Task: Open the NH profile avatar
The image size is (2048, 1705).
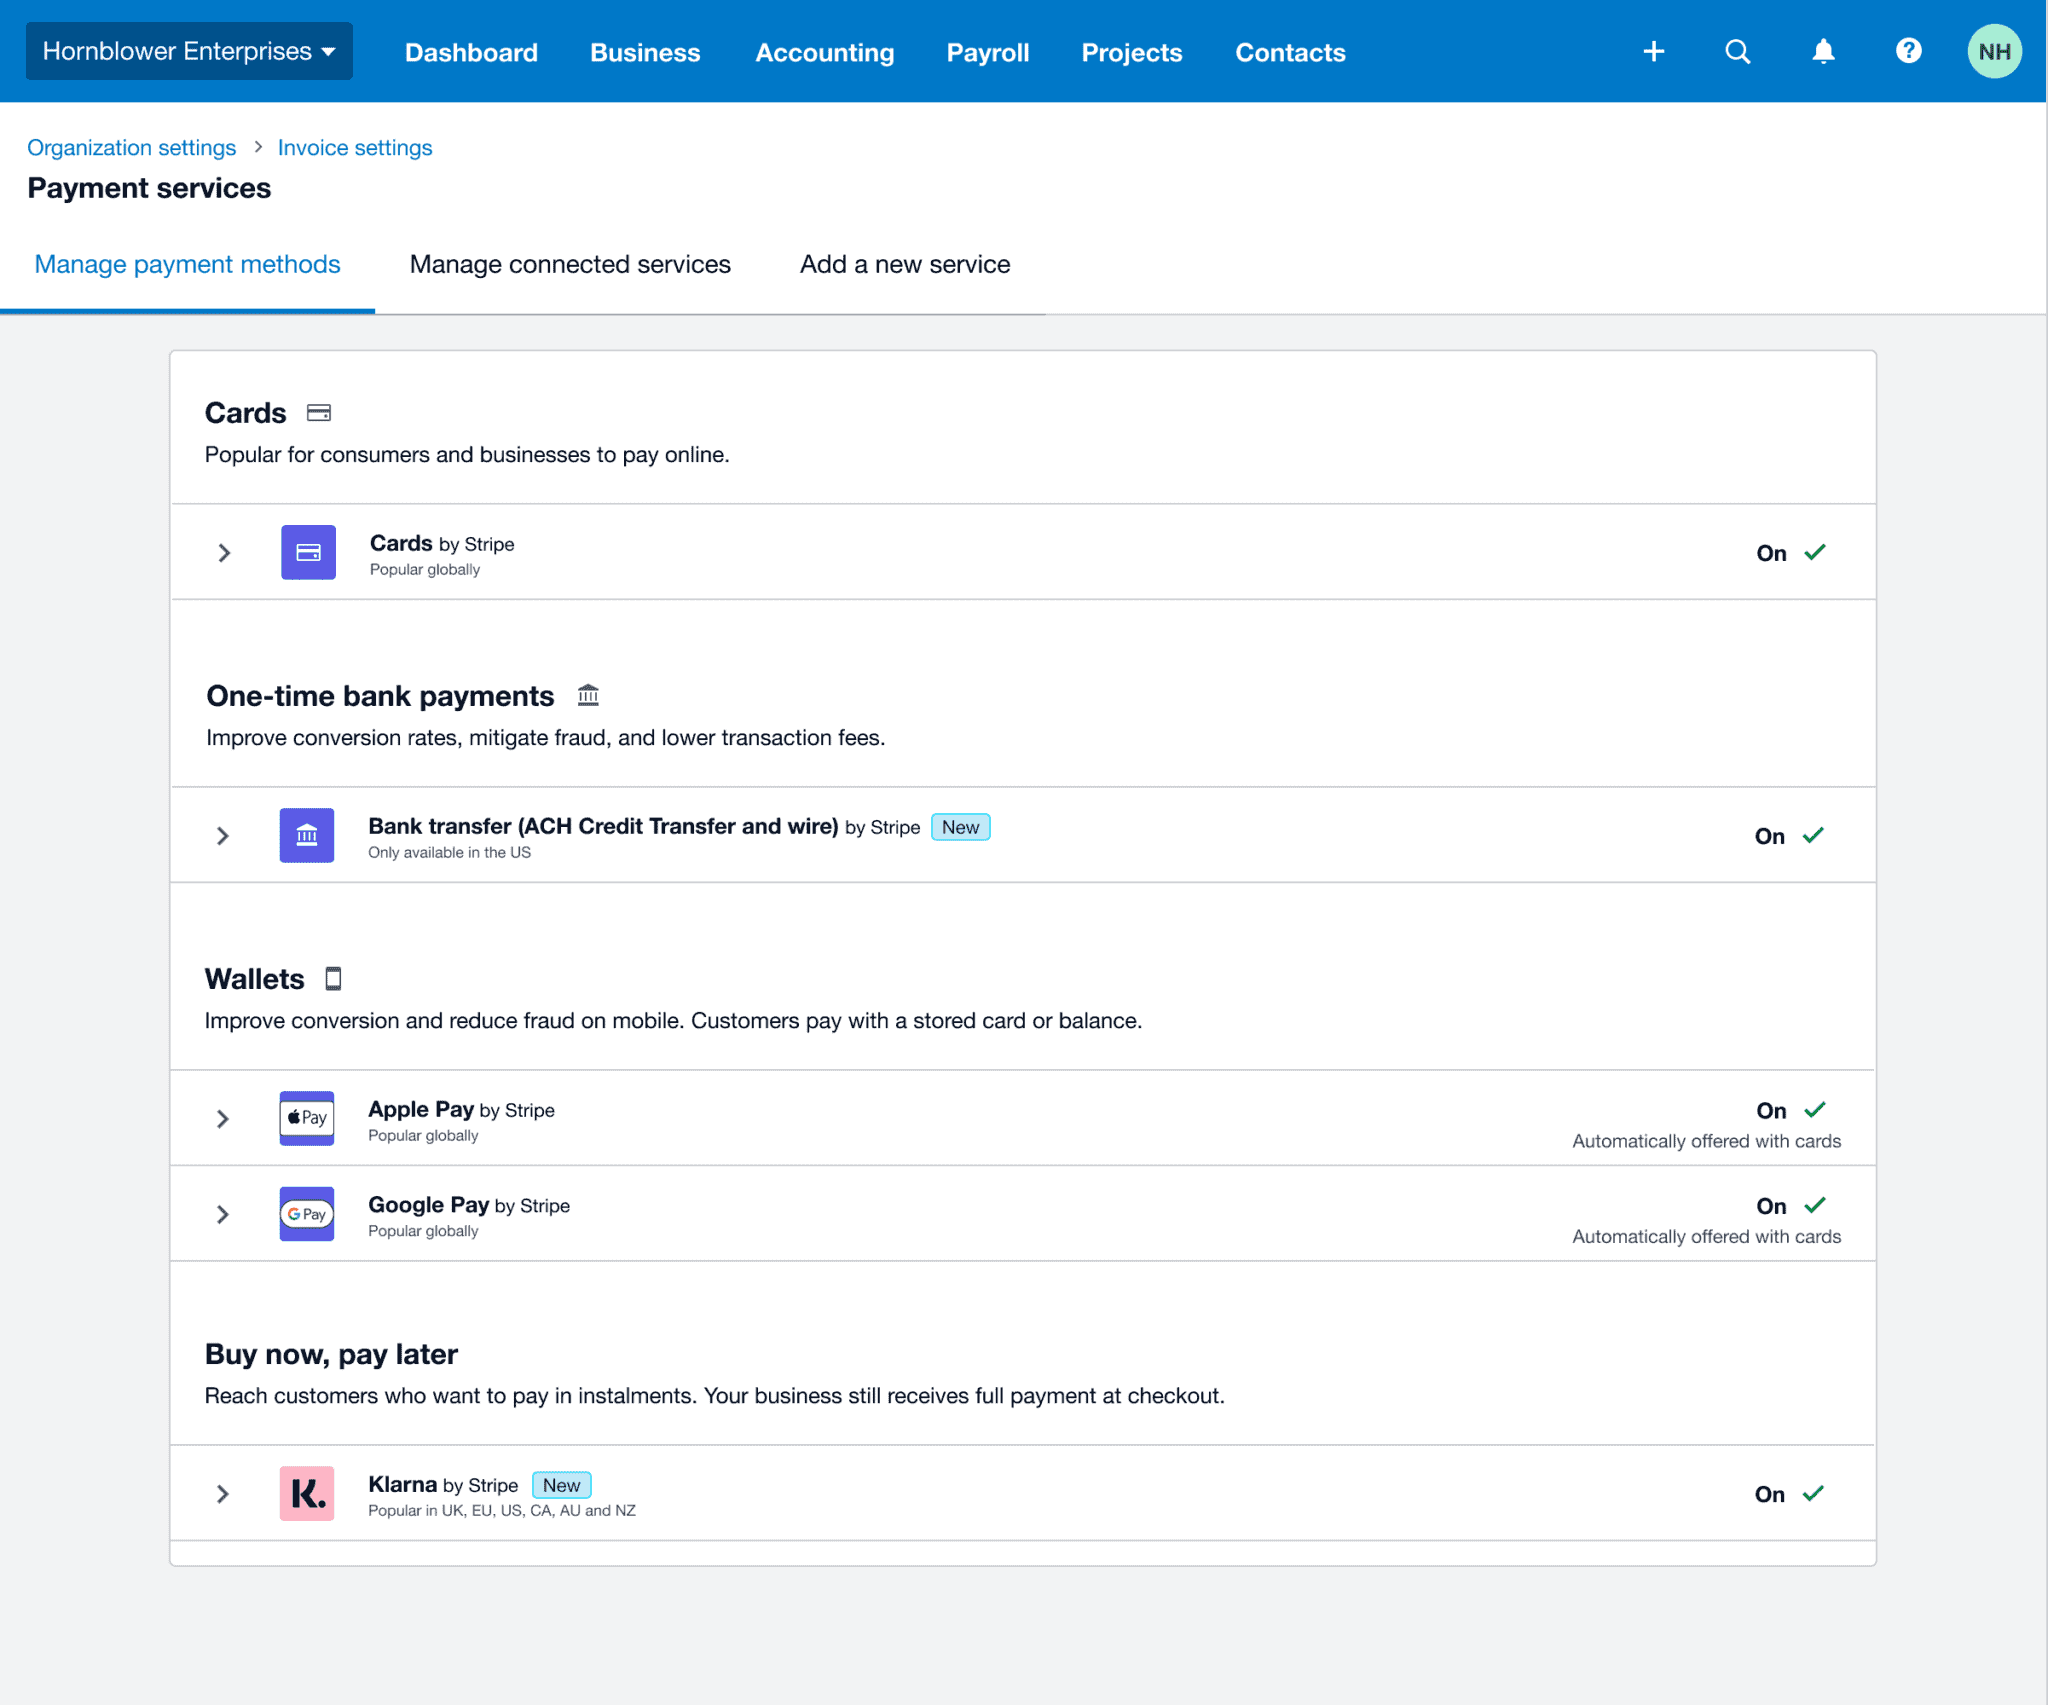Action: tap(1994, 51)
